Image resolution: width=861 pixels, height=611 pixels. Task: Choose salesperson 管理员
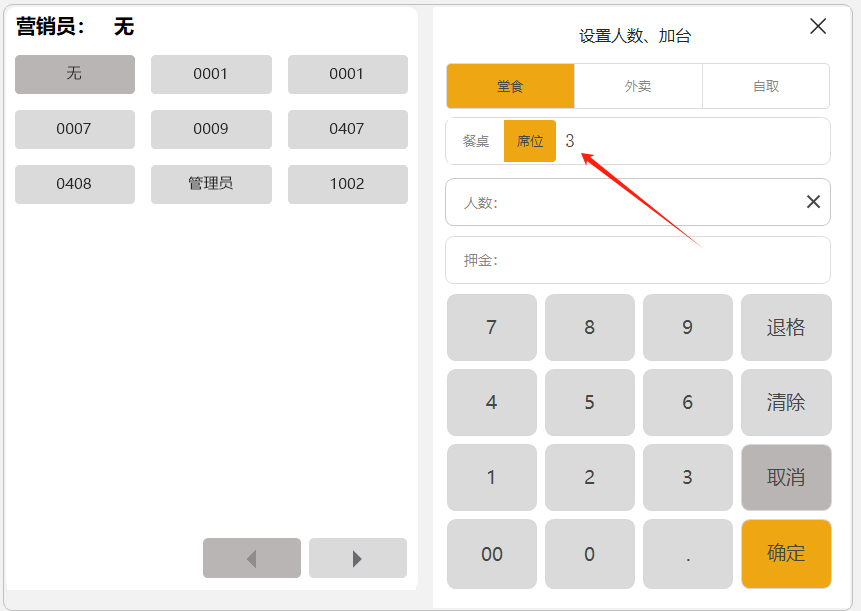[x=211, y=184]
